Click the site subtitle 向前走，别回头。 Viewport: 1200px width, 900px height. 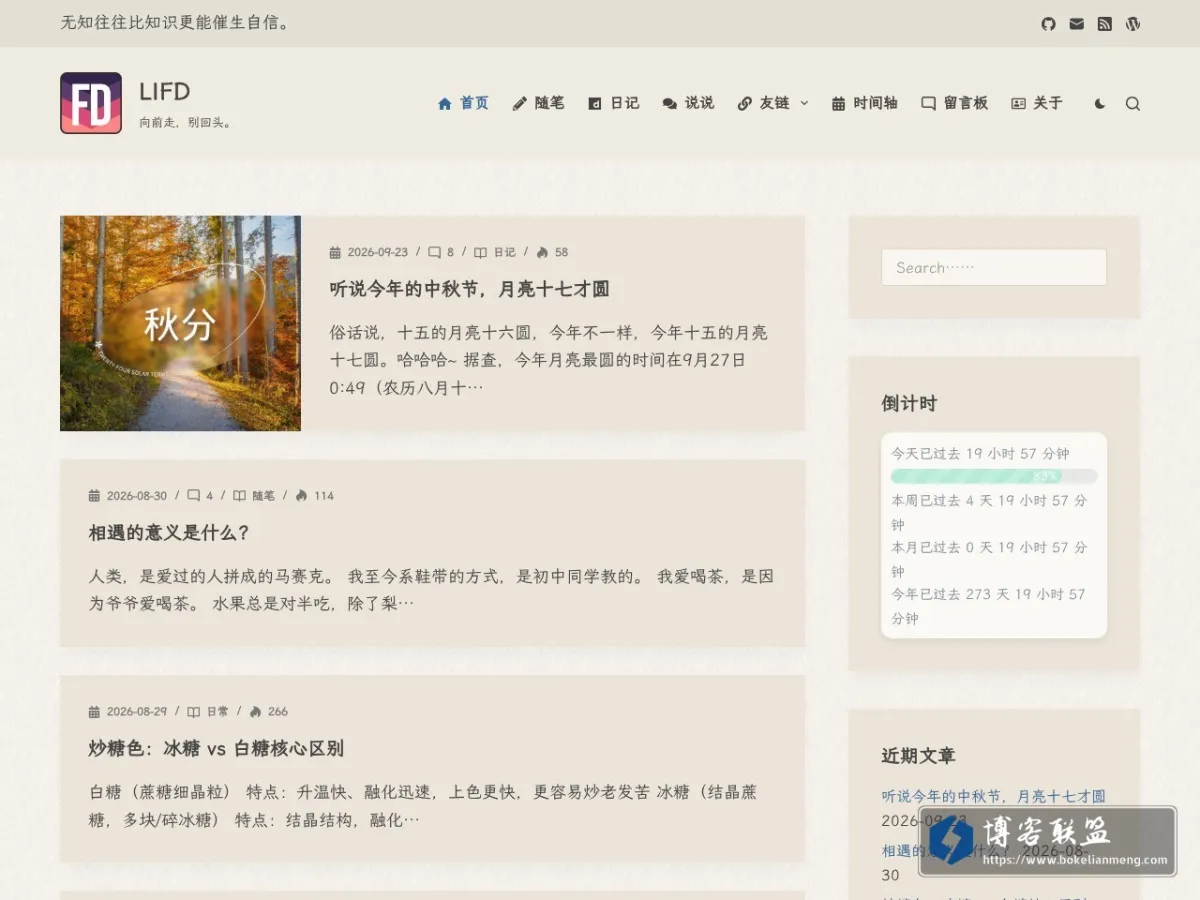[x=186, y=123]
